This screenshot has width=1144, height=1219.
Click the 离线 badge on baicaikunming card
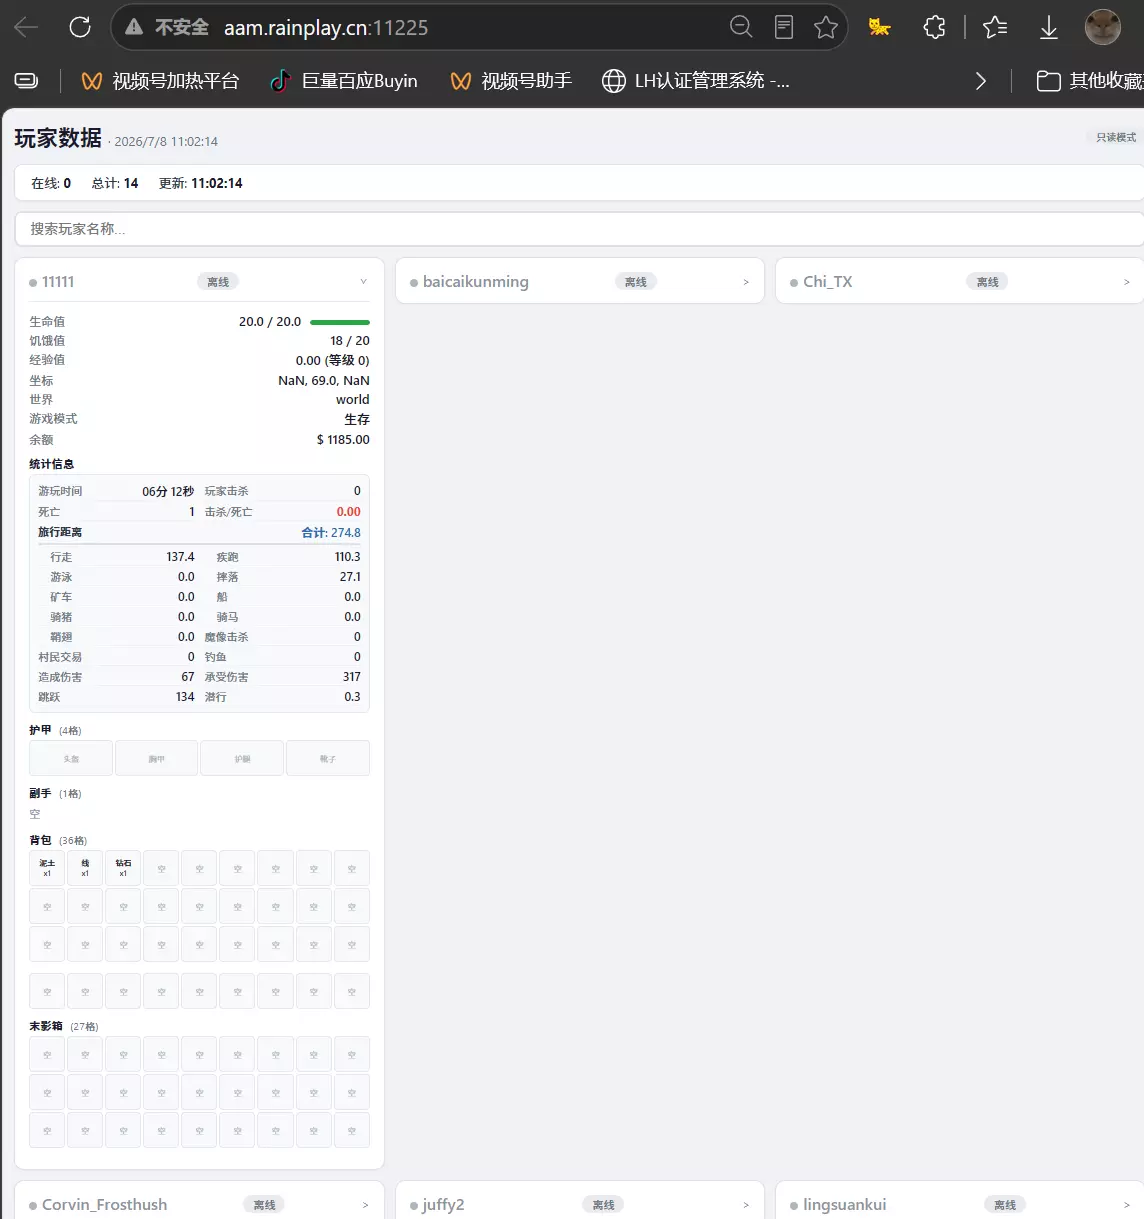(x=636, y=282)
